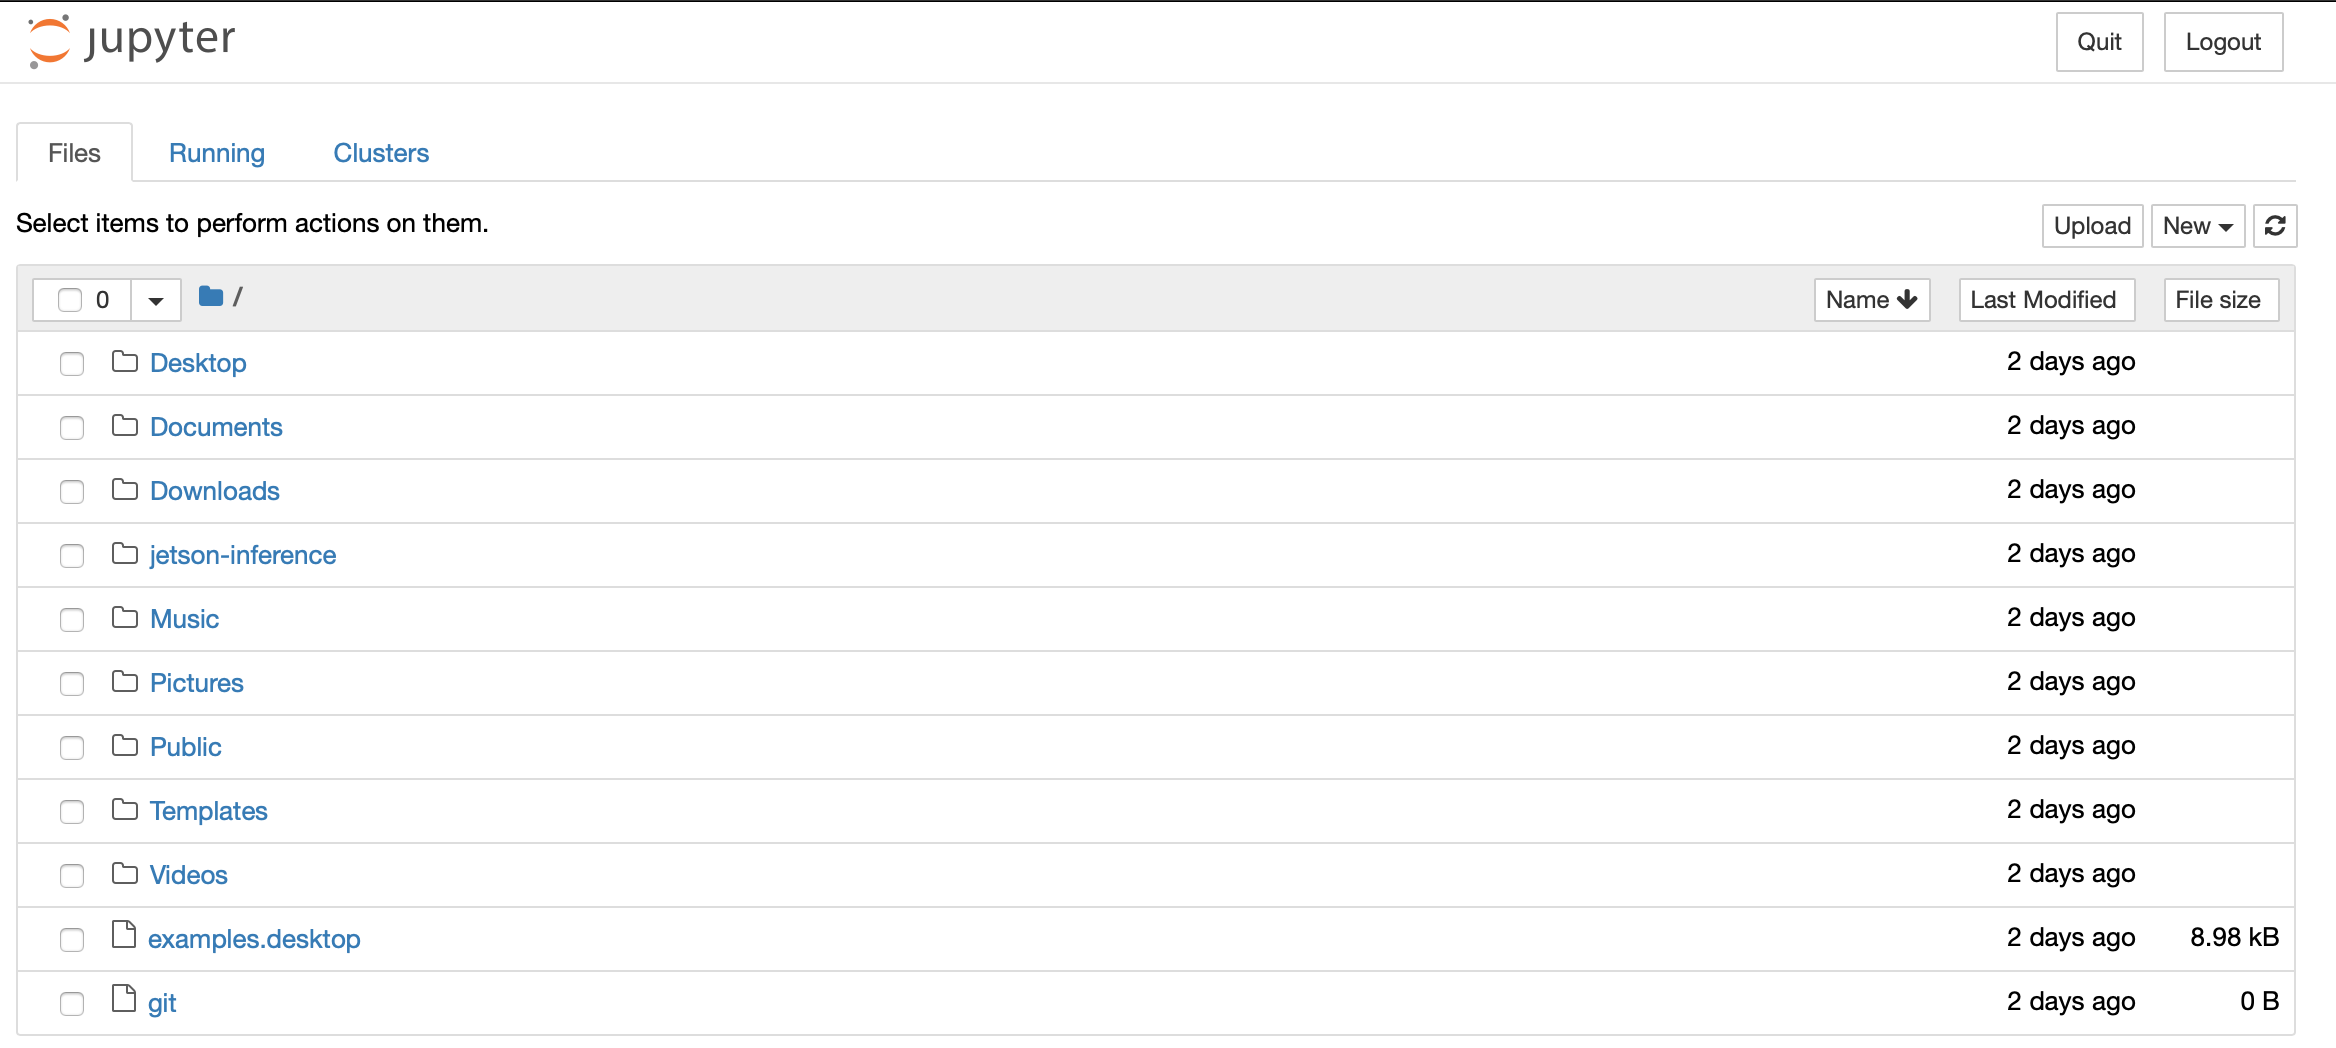
Task: Click the folder icon beside Videos
Action: pyautogui.click(x=125, y=874)
